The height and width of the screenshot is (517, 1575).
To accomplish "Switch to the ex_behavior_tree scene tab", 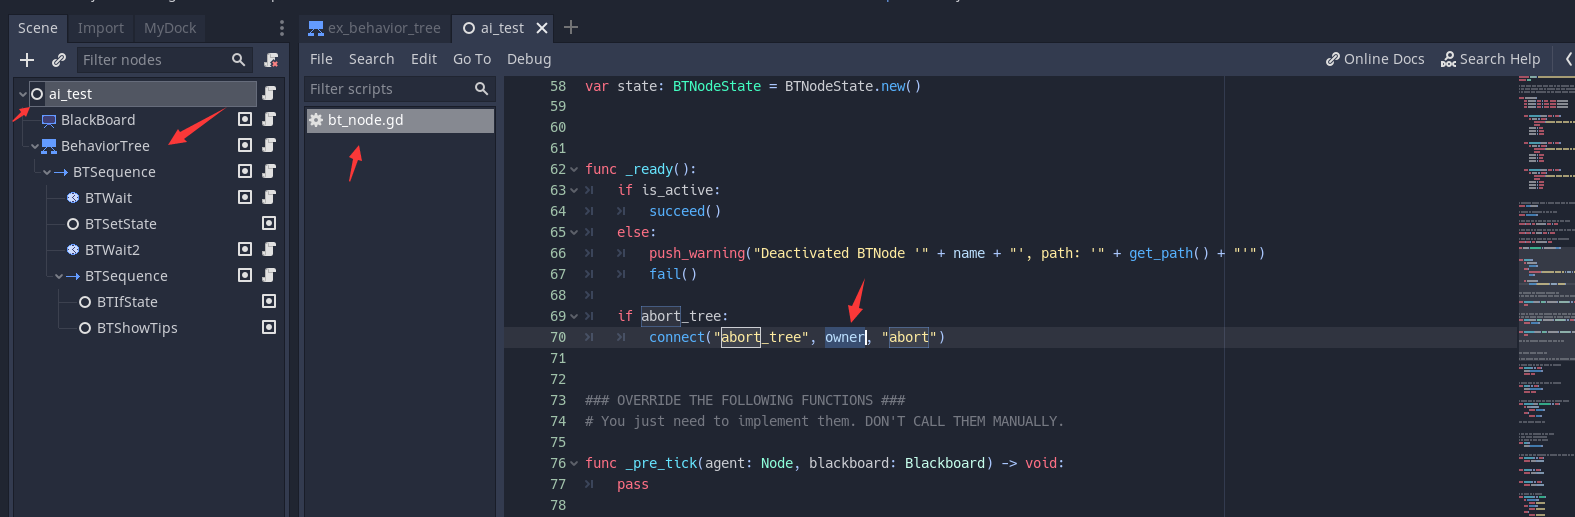I will [x=375, y=28].
